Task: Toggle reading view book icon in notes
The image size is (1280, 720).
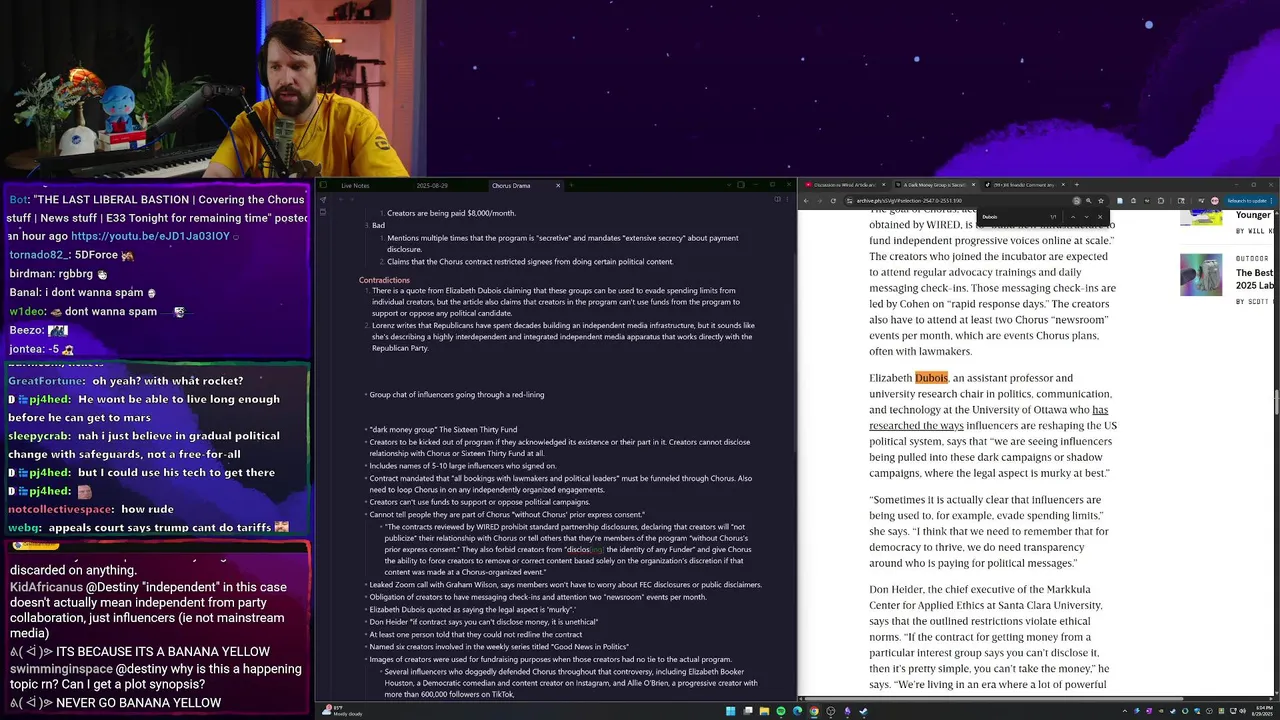Action: [777, 199]
